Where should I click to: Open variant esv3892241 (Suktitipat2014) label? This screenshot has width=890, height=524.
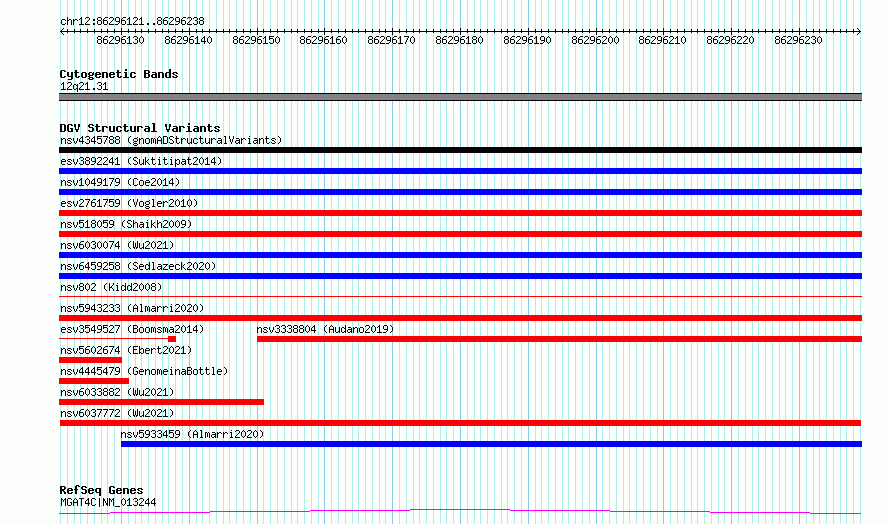pos(141,161)
